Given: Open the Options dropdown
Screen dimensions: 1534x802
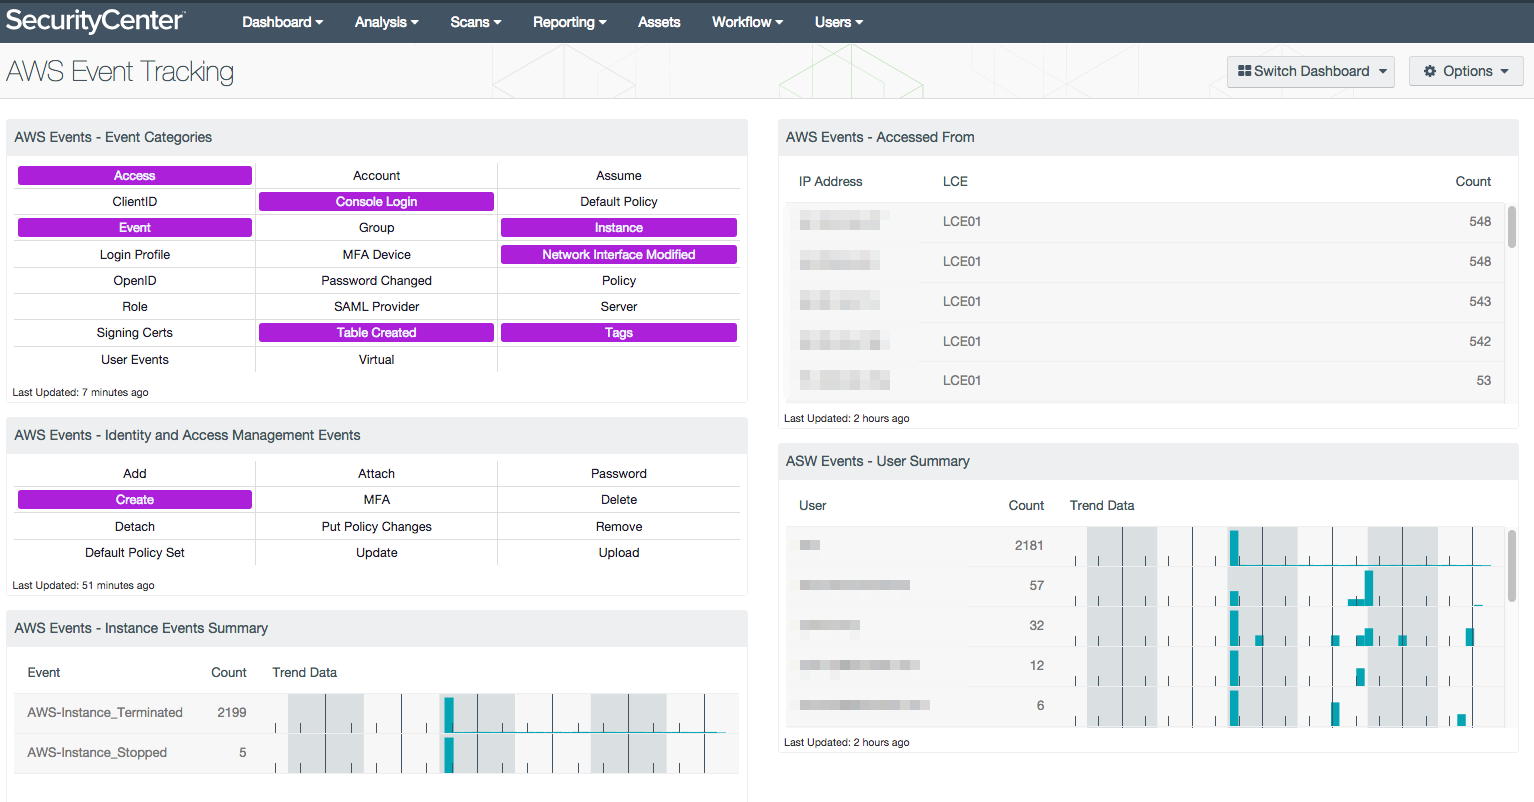Looking at the screenshot, I should click(1466, 71).
